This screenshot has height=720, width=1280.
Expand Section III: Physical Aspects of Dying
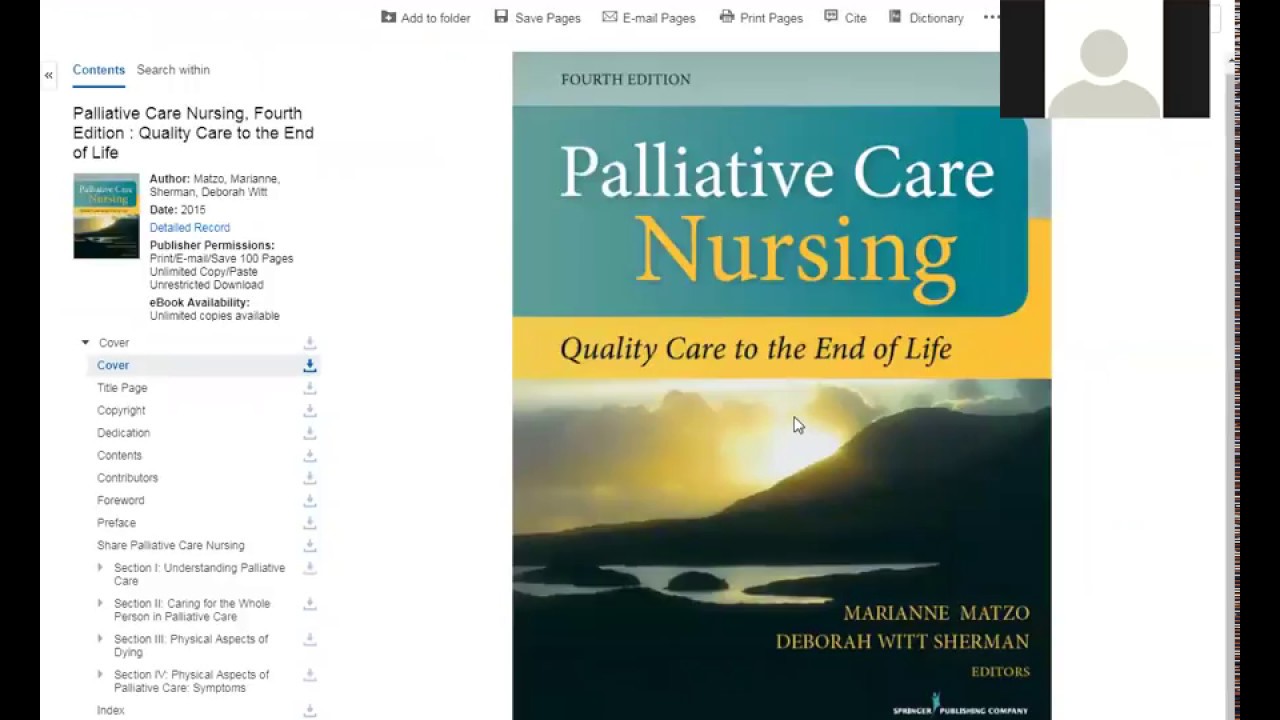[x=99, y=639]
